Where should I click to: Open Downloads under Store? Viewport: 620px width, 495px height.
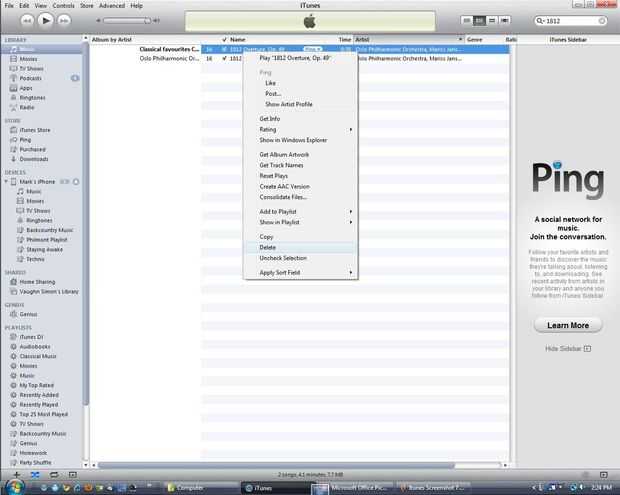[34, 159]
